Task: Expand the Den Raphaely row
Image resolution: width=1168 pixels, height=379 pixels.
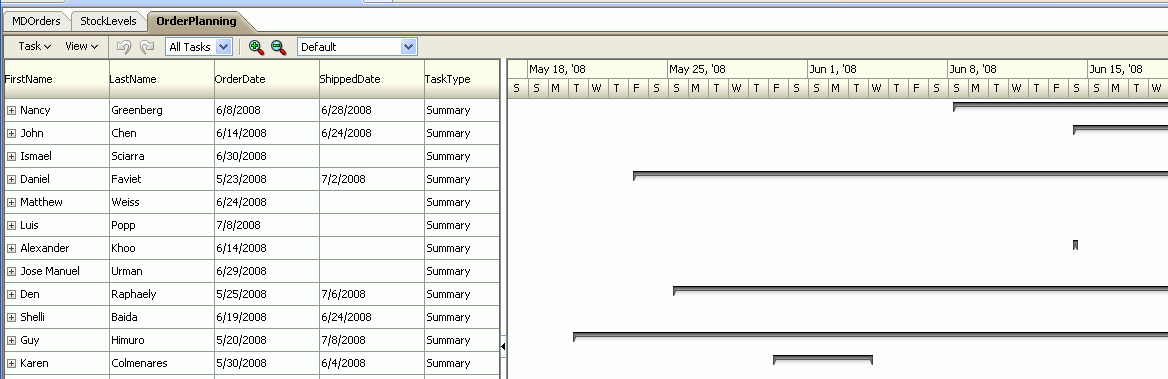Action: (11, 295)
